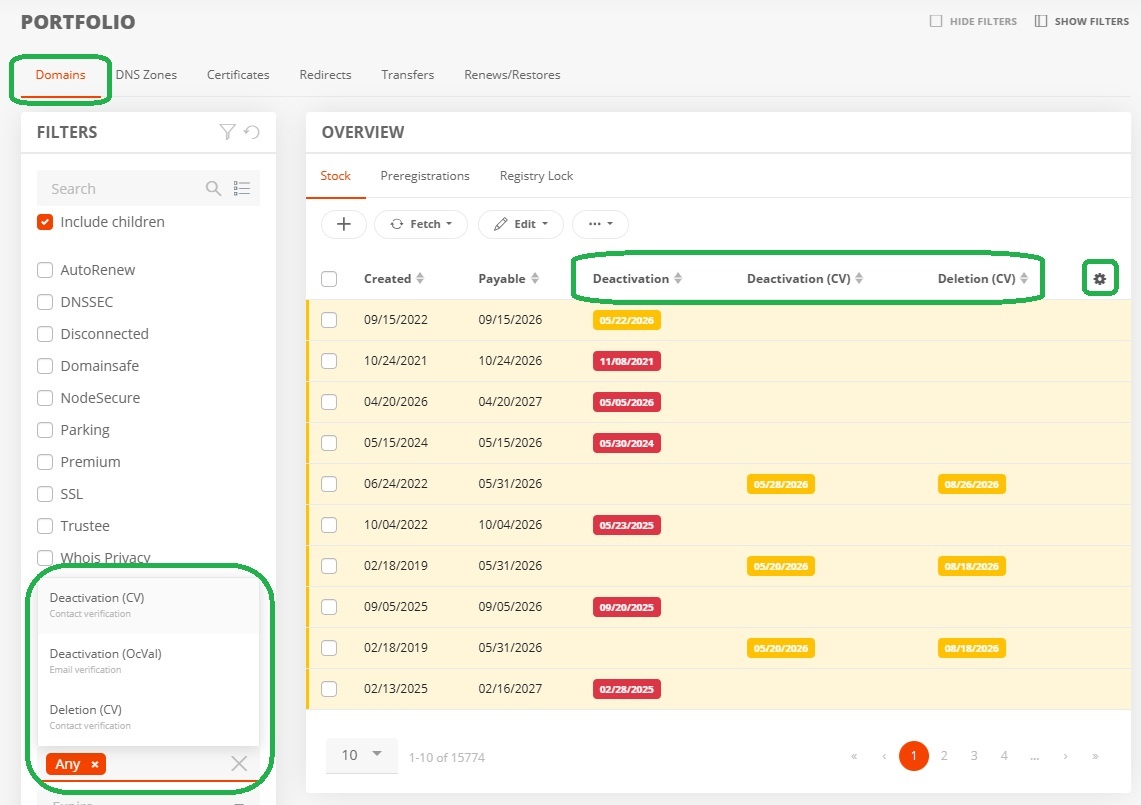Viewport: 1141px width, 805px height.
Task: Go to the previous page chevron
Action: (x=884, y=756)
